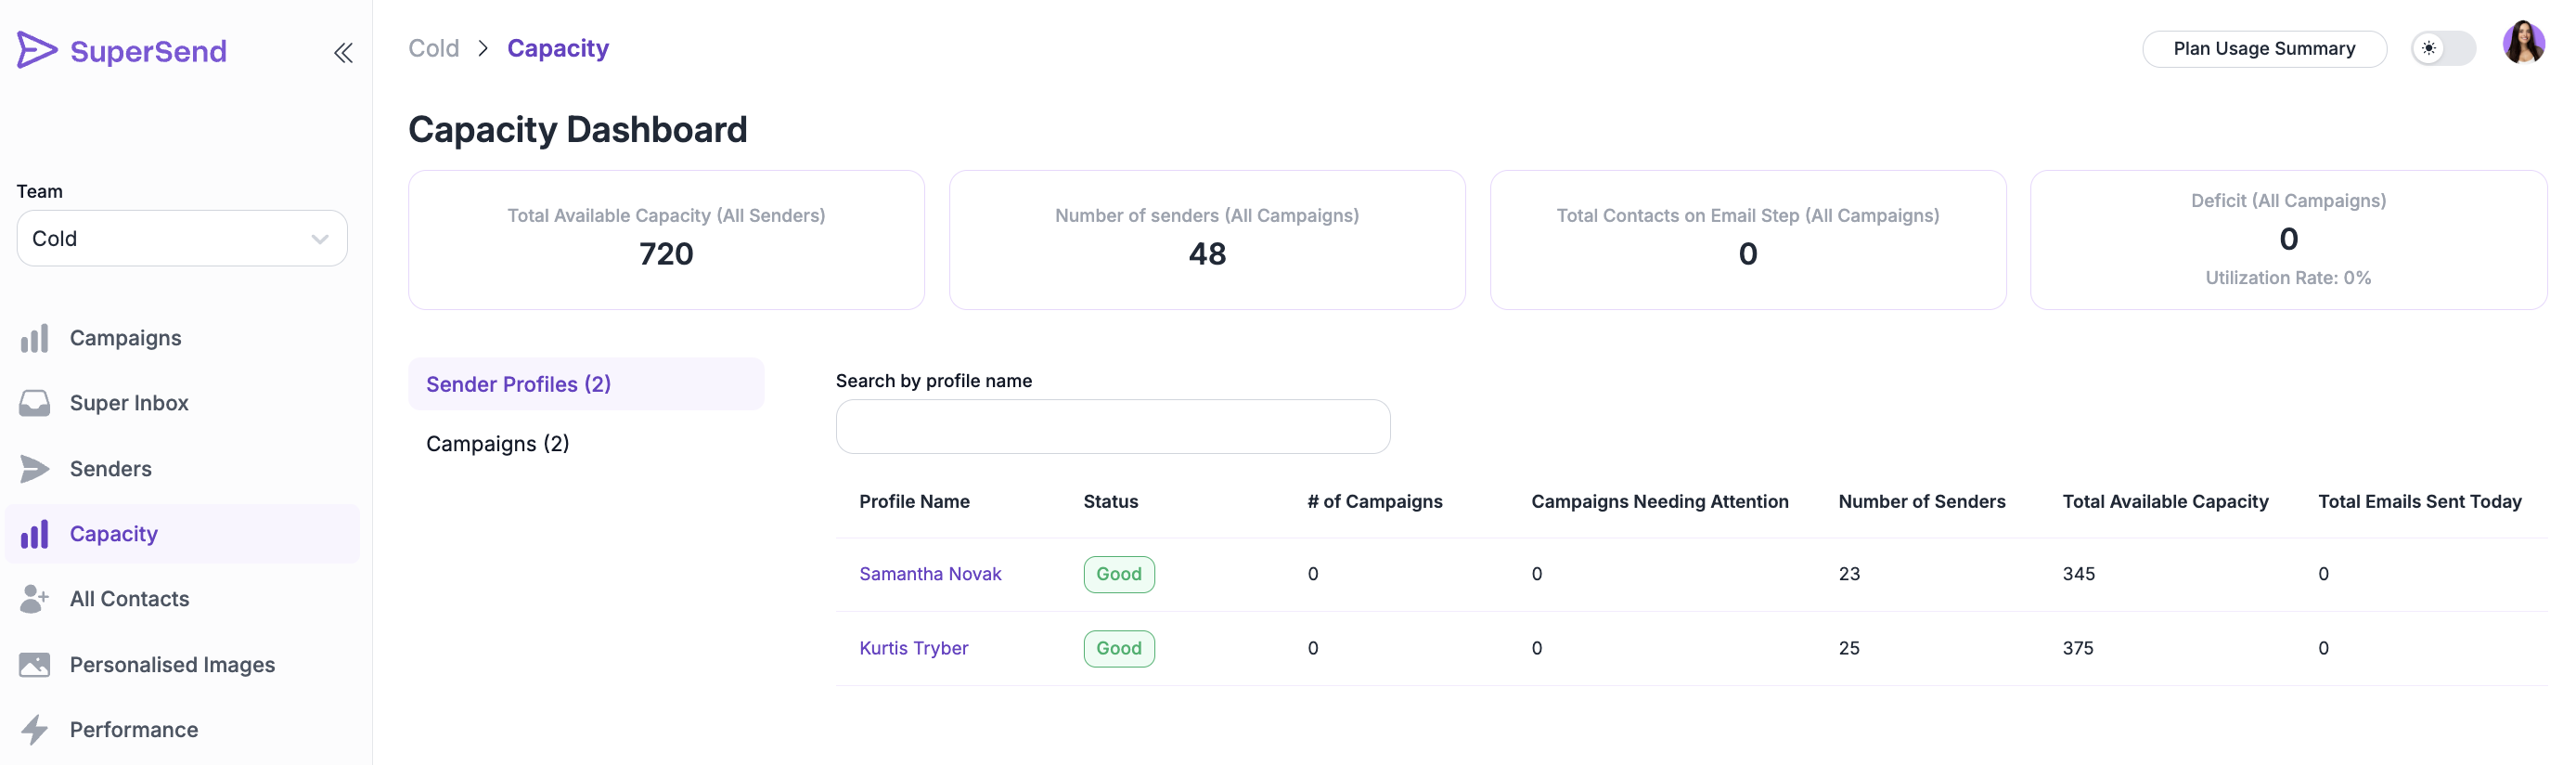Open Campaigns via its bar chart icon
This screenshot has width=2576, height=765.
[x=34, y=338]
